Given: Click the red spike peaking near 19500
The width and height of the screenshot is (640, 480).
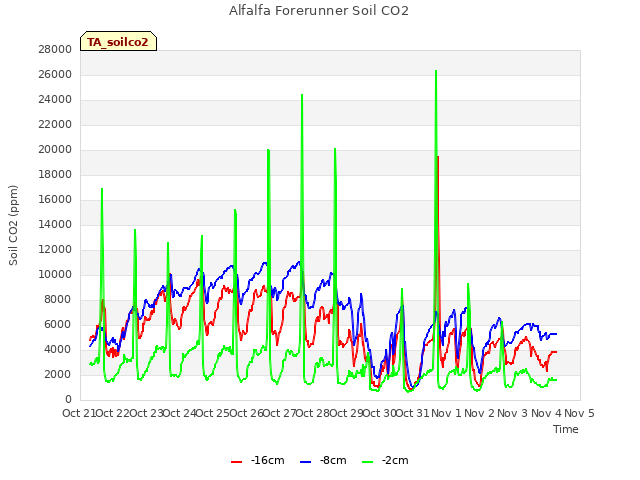Looking at the screenshot, I should coord(438,158).
